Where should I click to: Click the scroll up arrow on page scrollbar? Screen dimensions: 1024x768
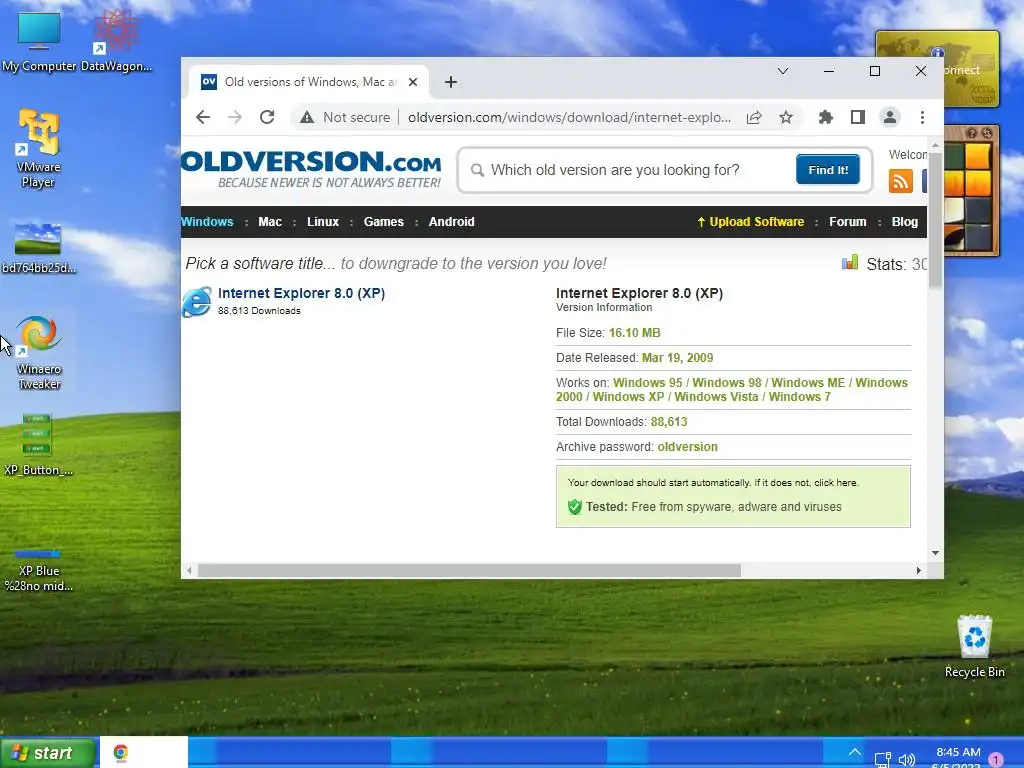pos(935,145)
